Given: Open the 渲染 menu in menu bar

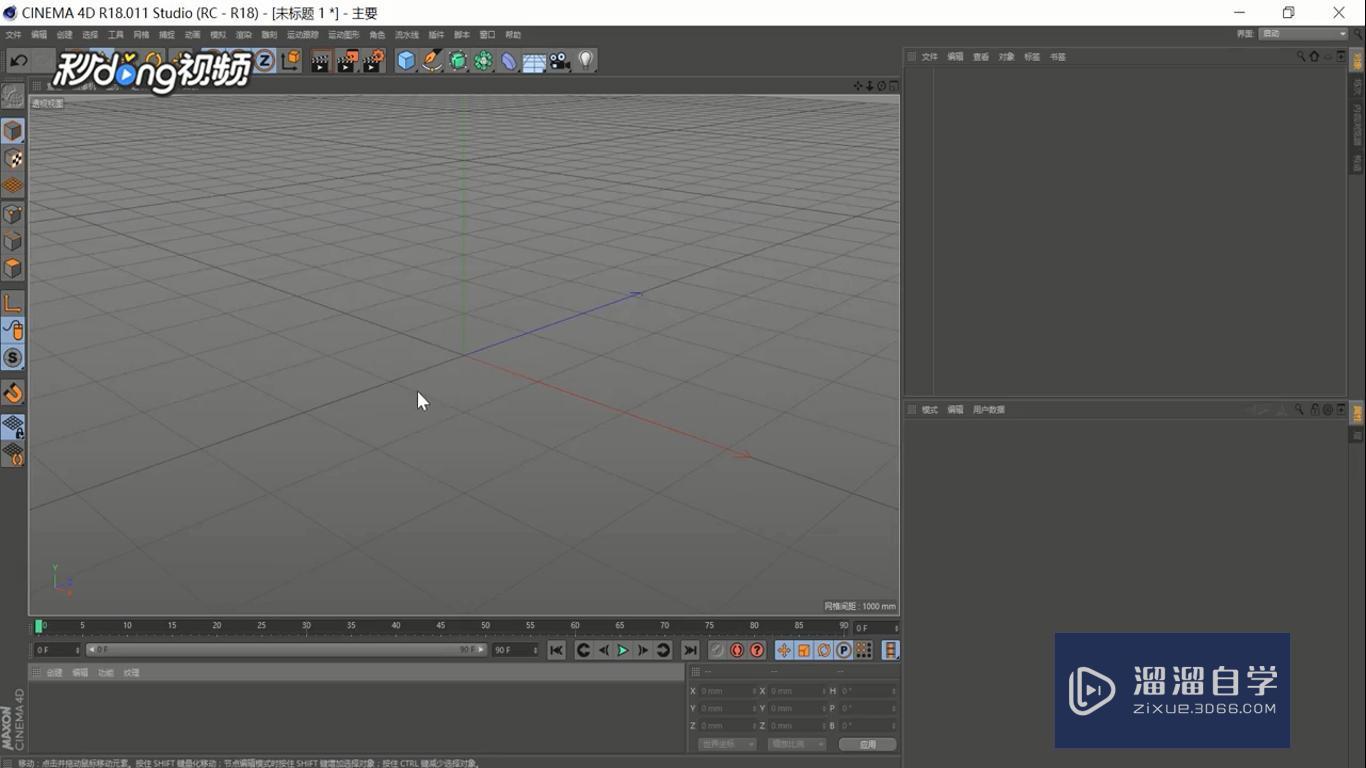Looking at the screenshot, I should pos(243,35).
